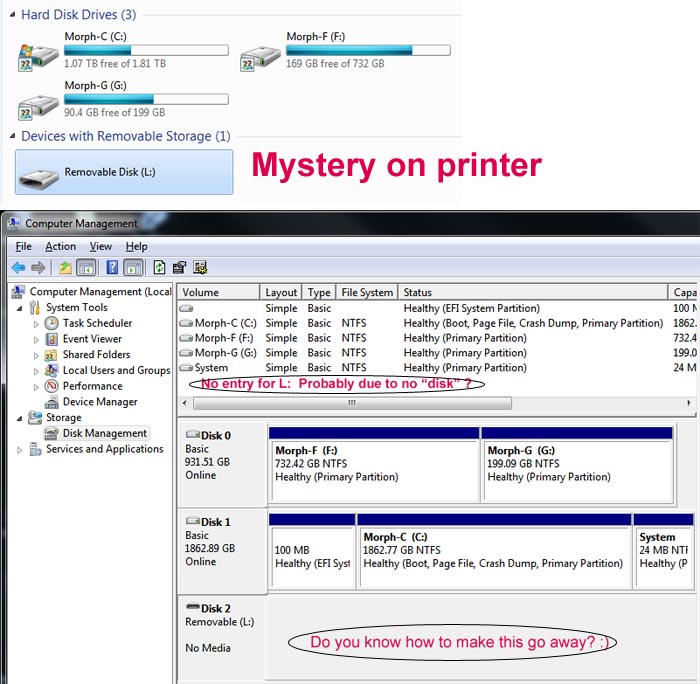Open the View menu

[101, 246]
